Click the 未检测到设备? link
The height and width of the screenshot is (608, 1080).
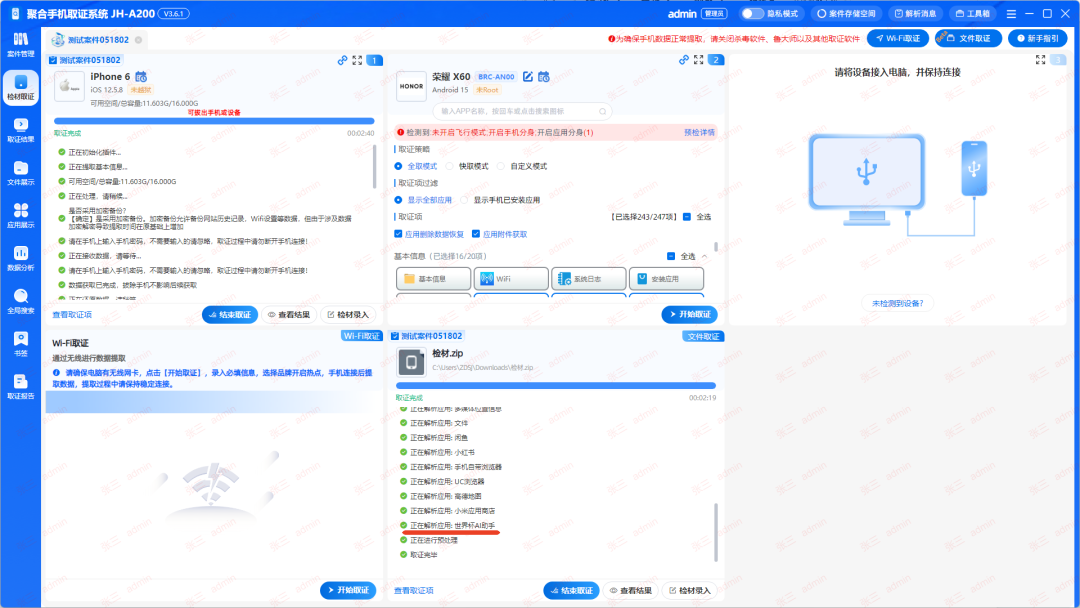coord(897,303)
